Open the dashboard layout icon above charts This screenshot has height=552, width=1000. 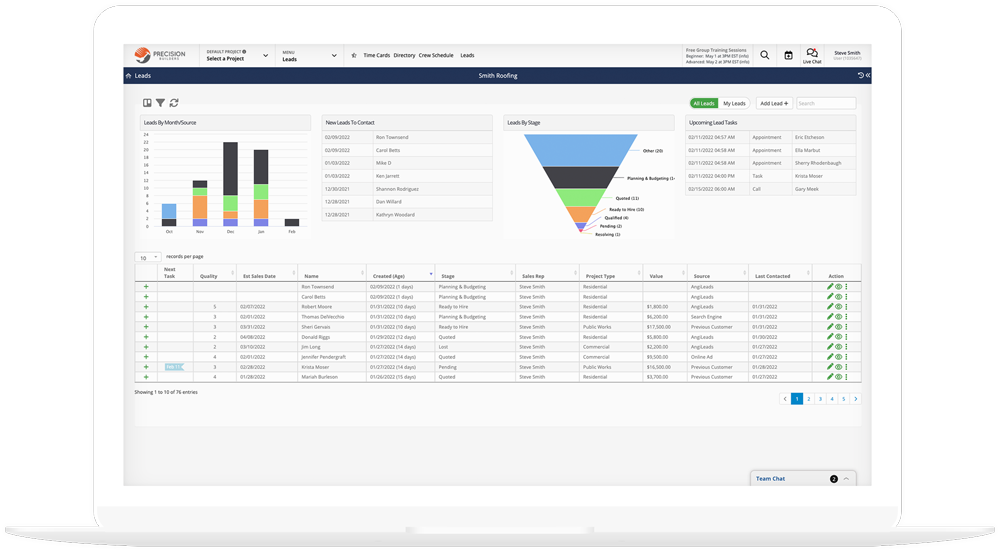coord(147,103)
